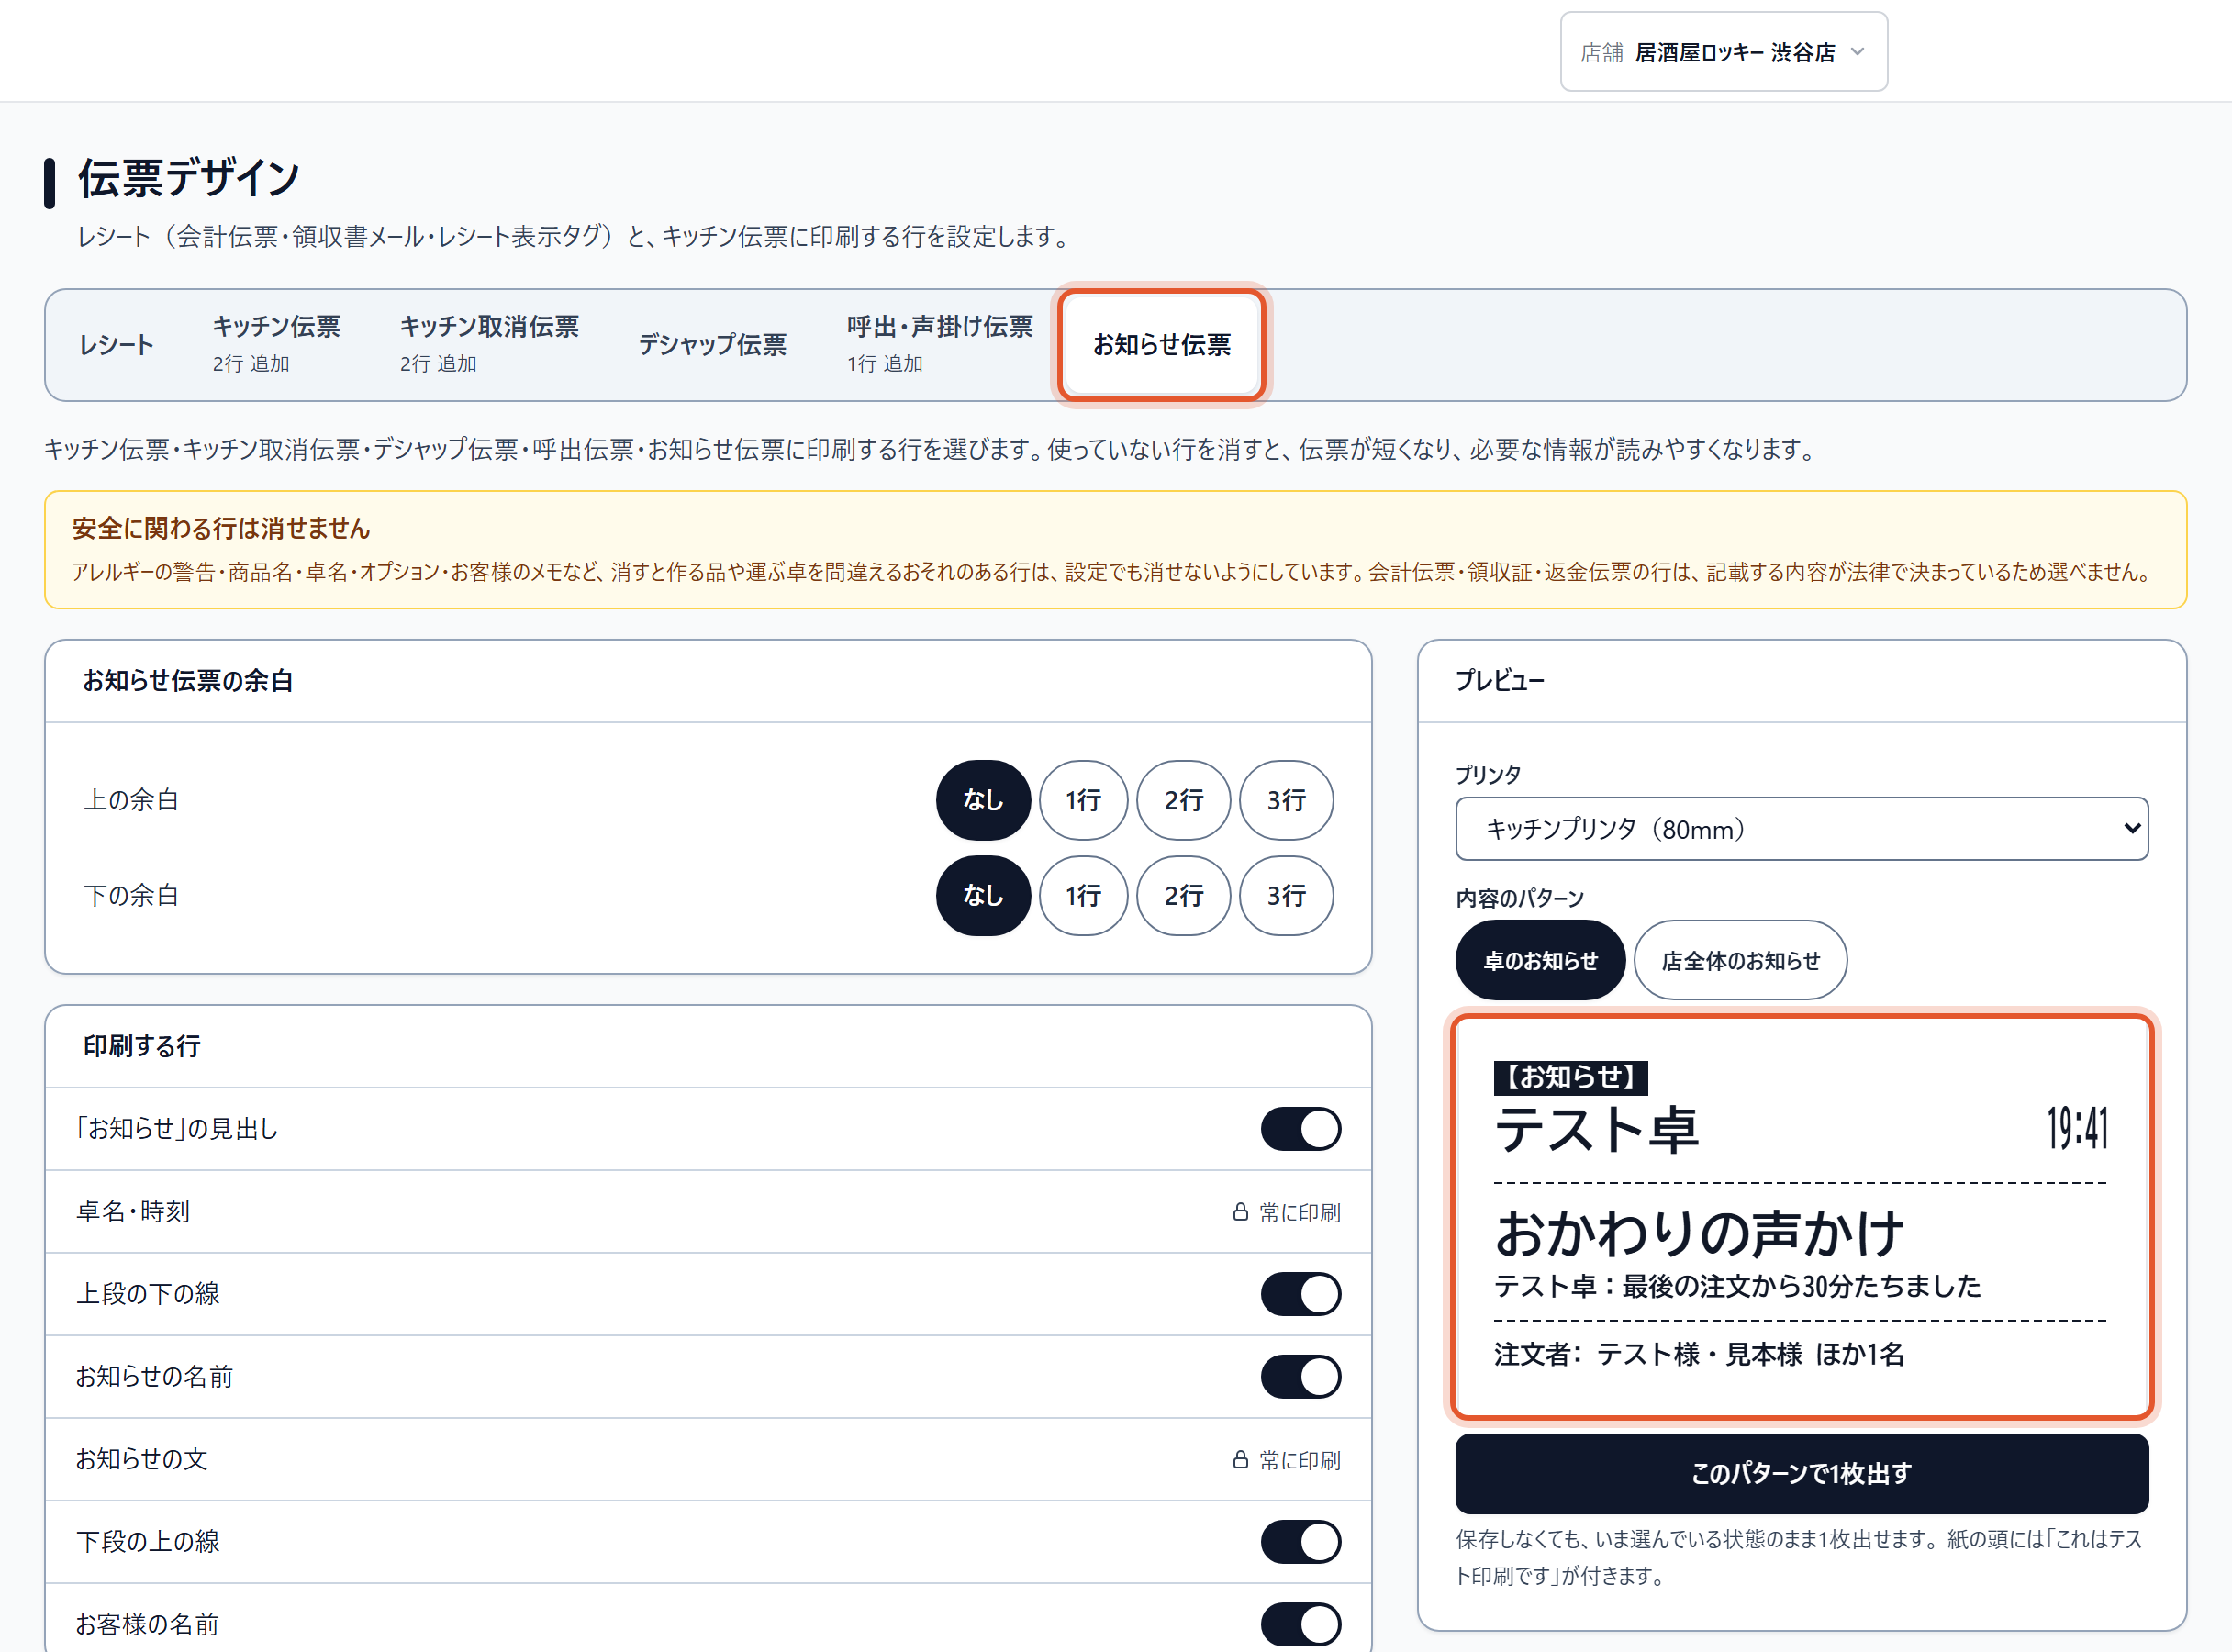Screen dimensions: 2232x1652
Task: Click the お知らせ伝票の余白 section header
Action: pos(188,681)
